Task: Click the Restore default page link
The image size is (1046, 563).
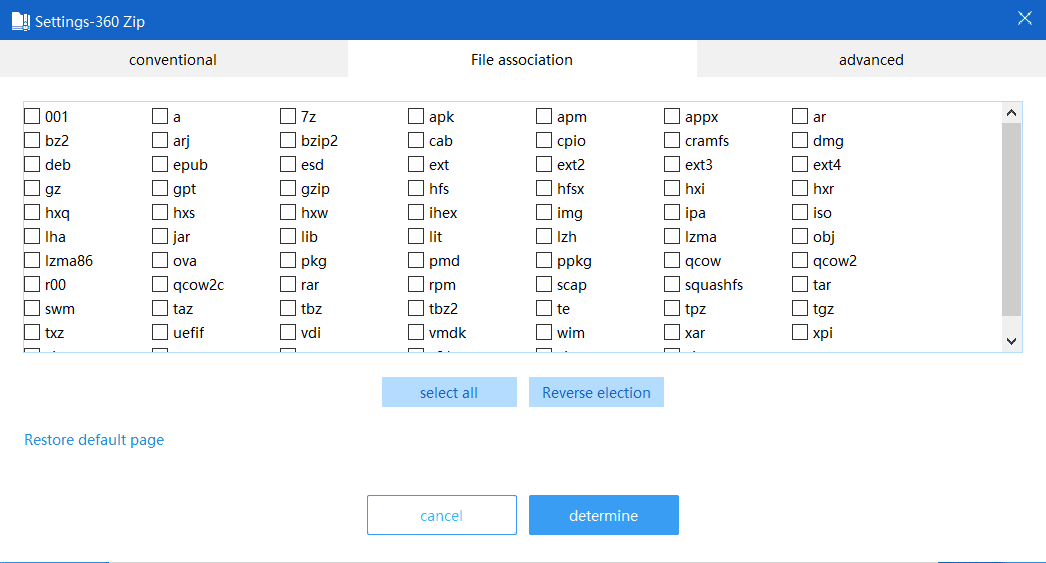Action: [94, 440]
